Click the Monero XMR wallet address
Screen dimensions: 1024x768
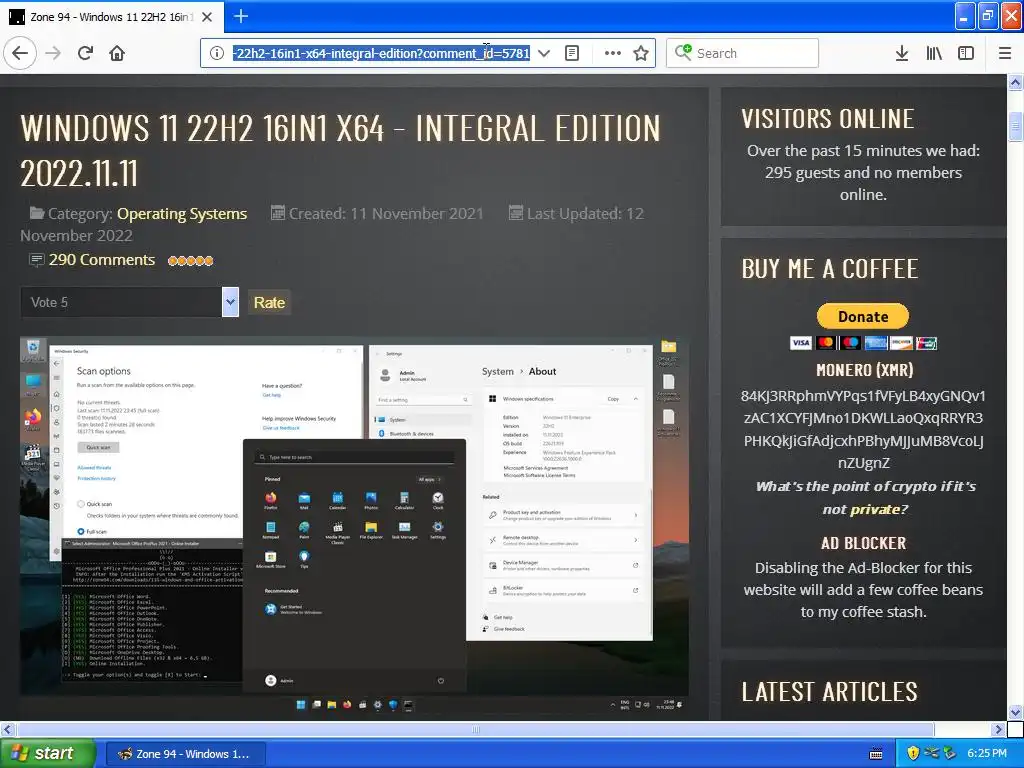click(863, 429)
